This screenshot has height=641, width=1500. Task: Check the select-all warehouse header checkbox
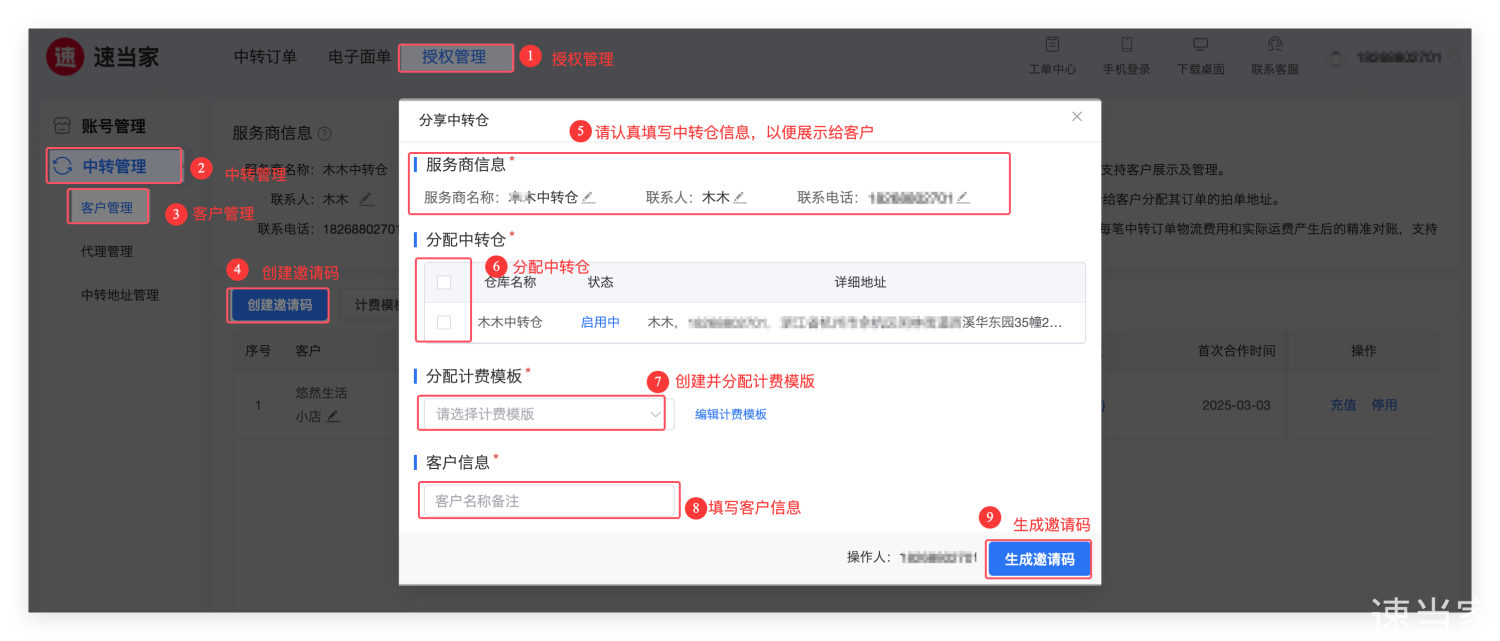click(x=444, y=283)
